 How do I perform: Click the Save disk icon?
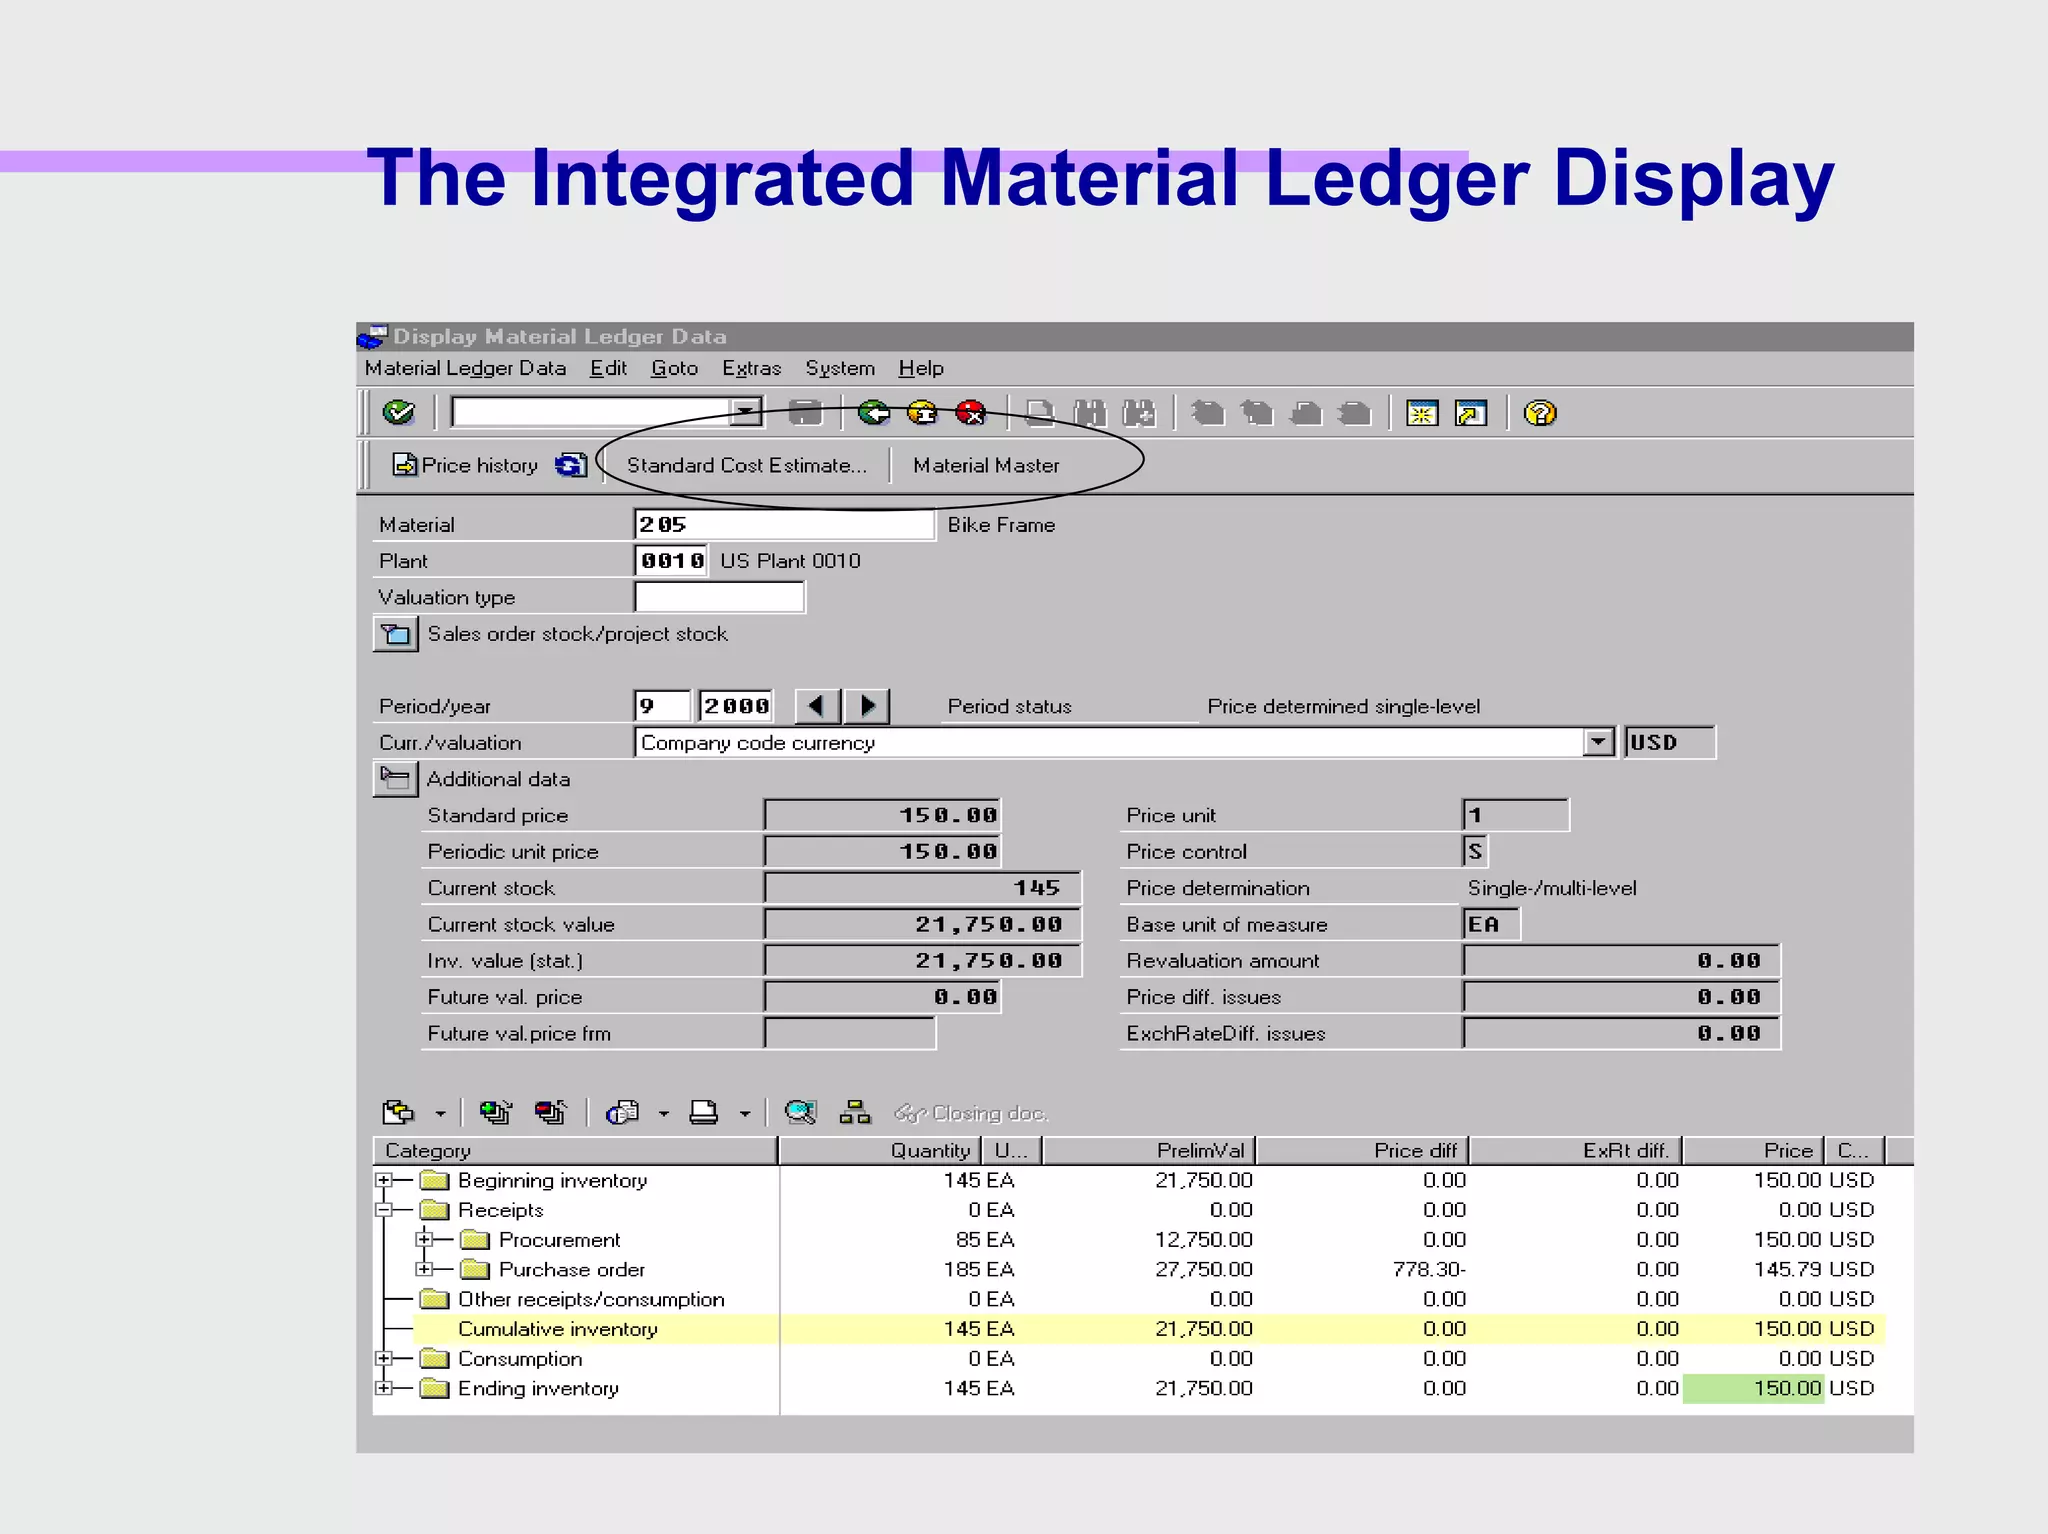point(805,412)
